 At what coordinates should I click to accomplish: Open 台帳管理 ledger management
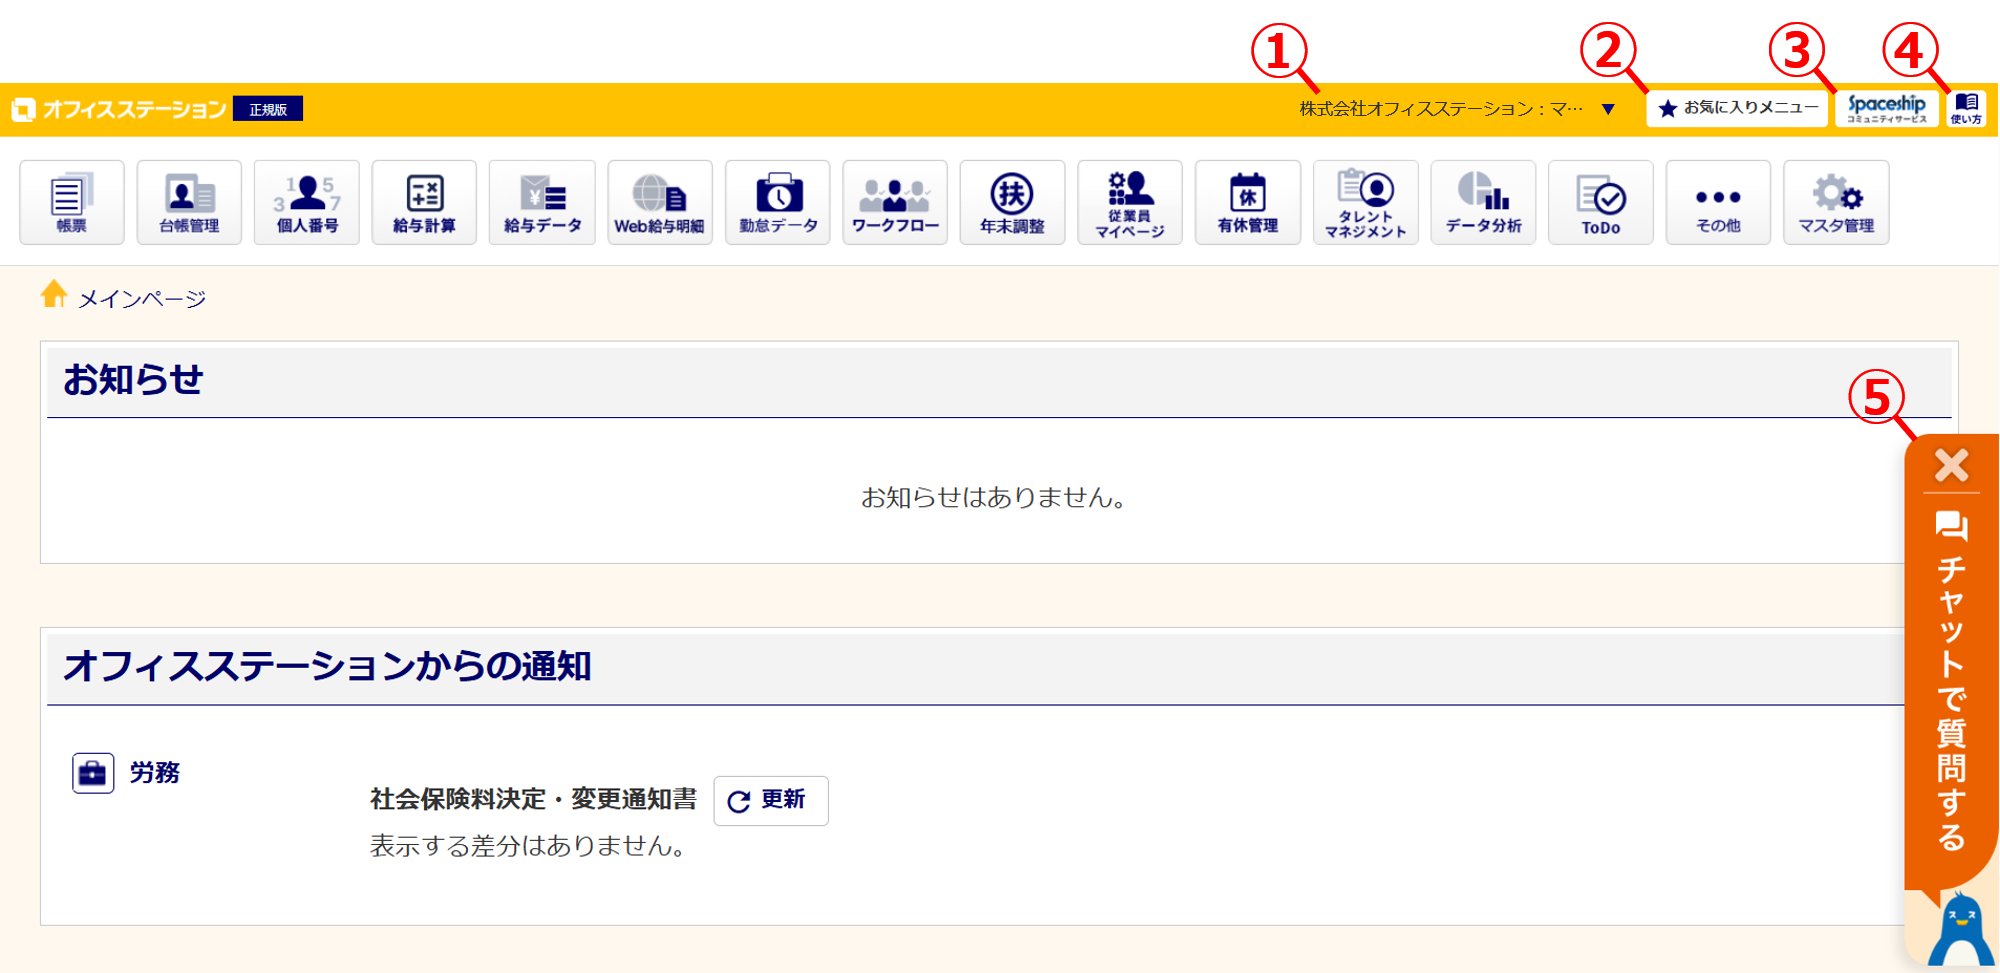pos(190,202)
